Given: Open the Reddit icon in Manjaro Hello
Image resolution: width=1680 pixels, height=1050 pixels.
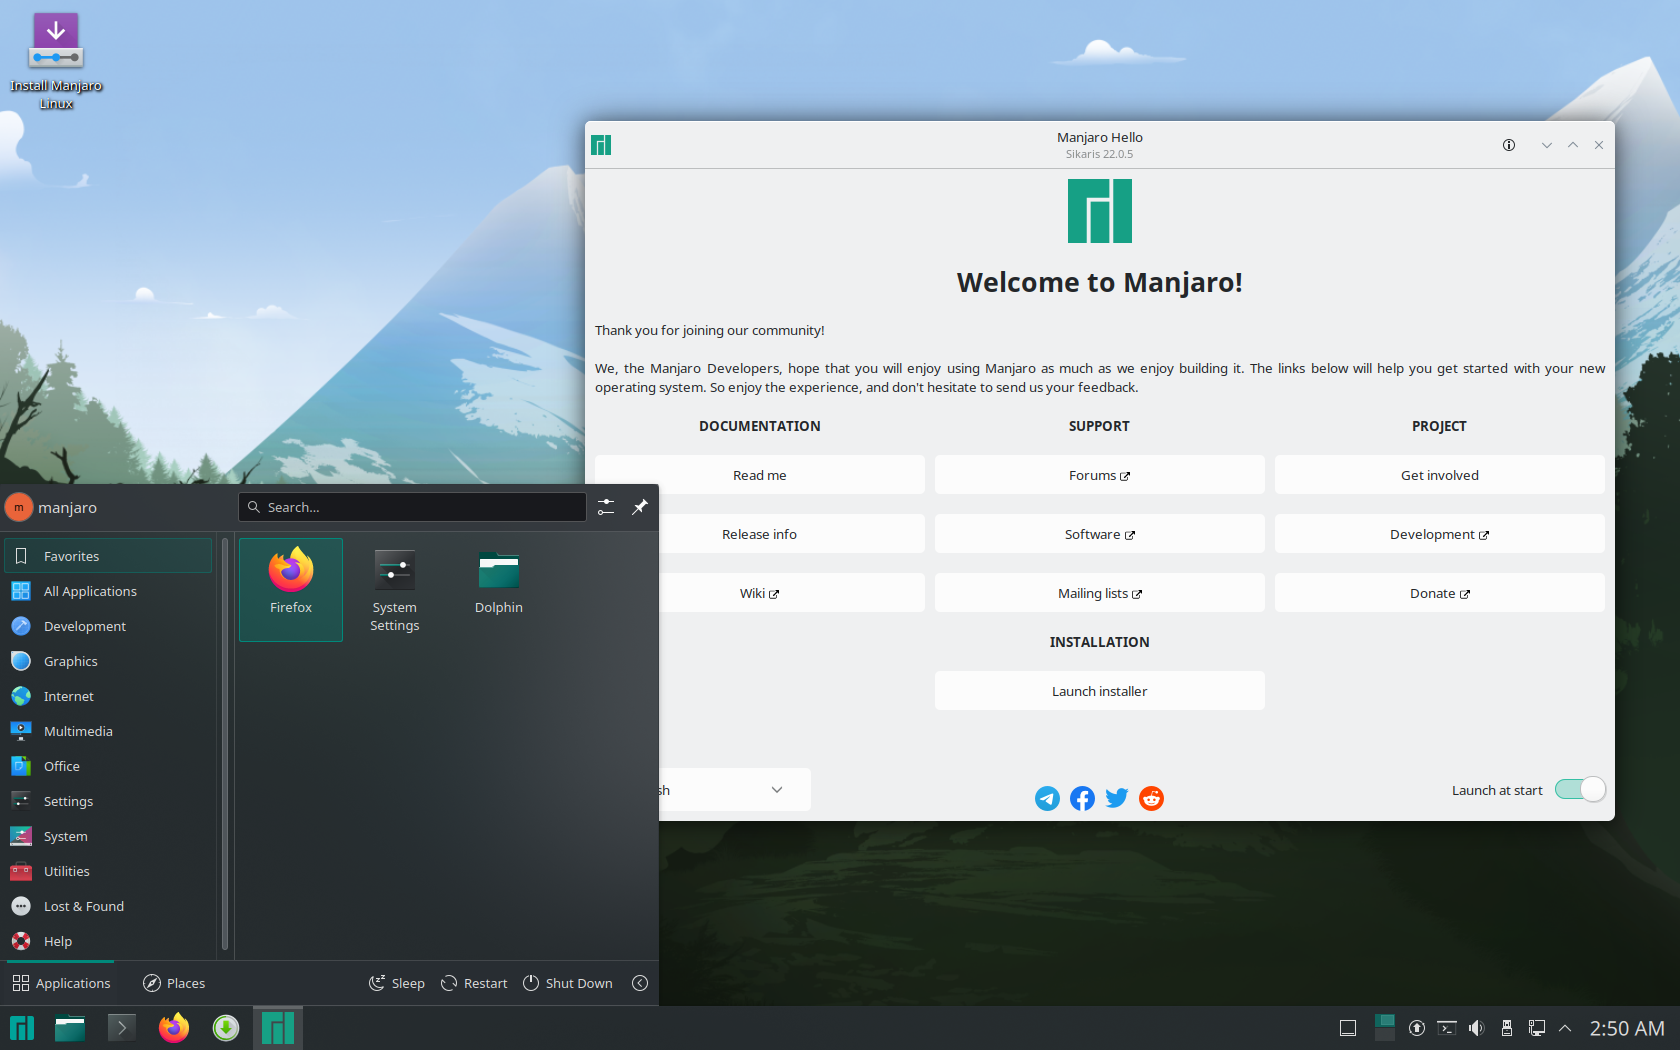Looking at the screenshot, I should click(1152, 798).
